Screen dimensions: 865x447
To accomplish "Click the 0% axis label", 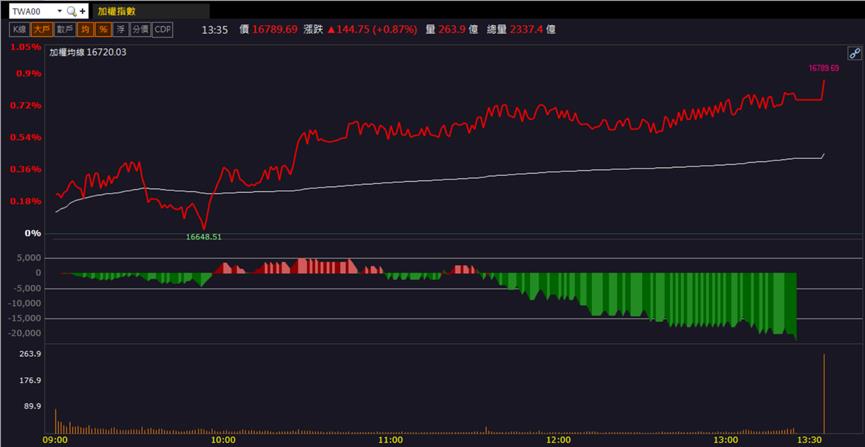I will 34,233.
